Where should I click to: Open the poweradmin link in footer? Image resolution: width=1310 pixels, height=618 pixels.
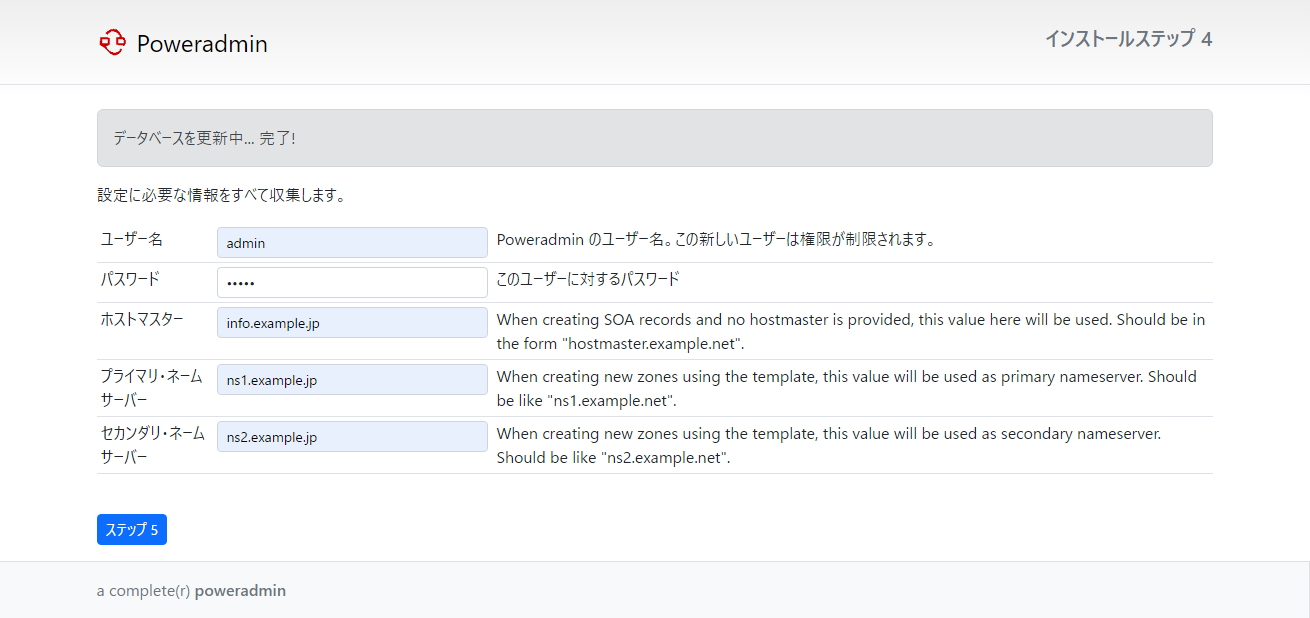(x=240, y=591)
